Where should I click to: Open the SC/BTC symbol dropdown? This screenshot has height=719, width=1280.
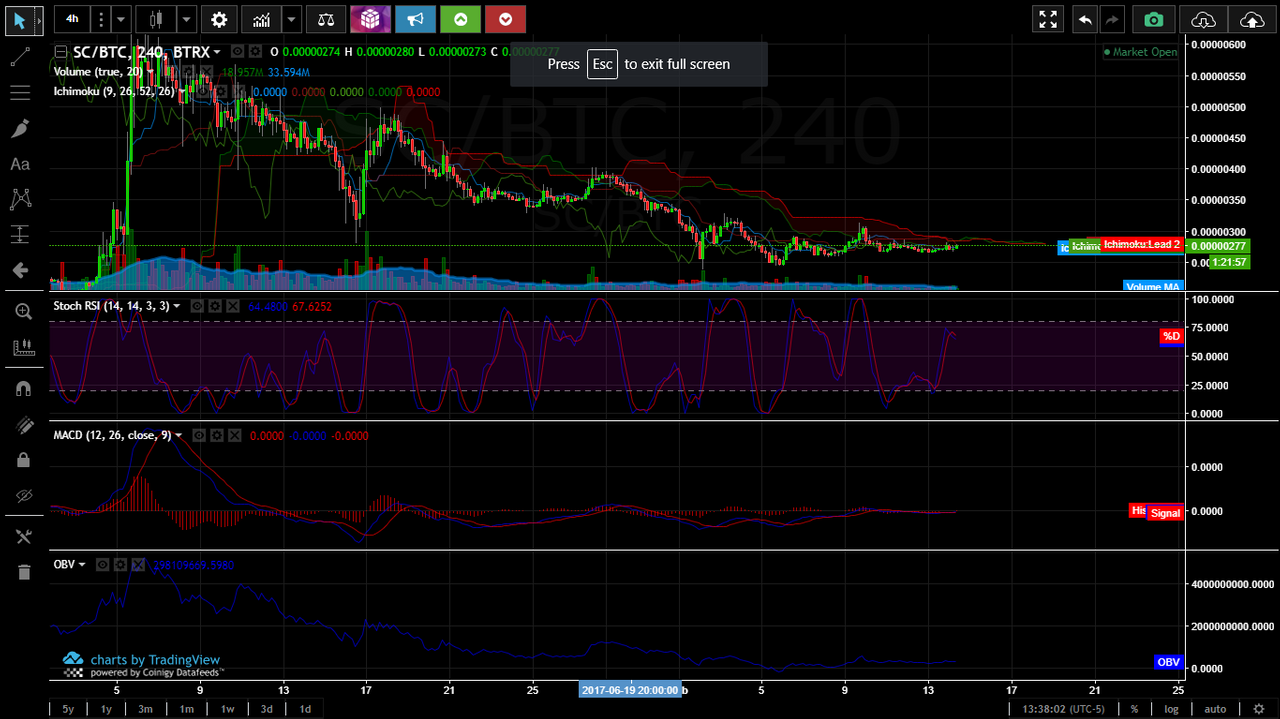click(218, 52)
